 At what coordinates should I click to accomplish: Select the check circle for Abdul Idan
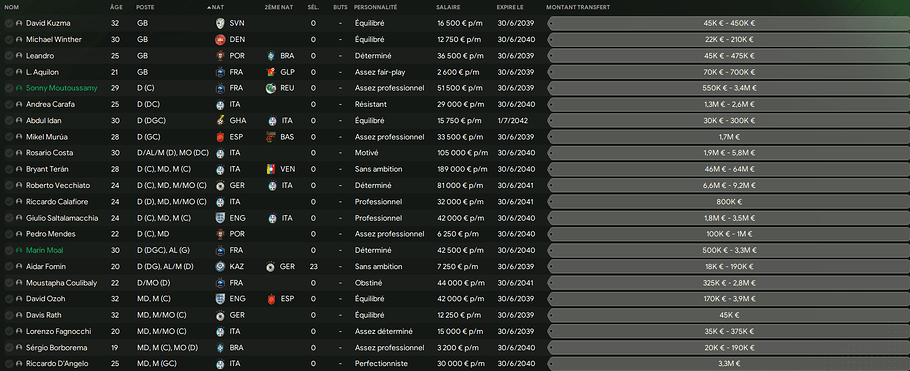pyautogui.click(x=9, y=121)
